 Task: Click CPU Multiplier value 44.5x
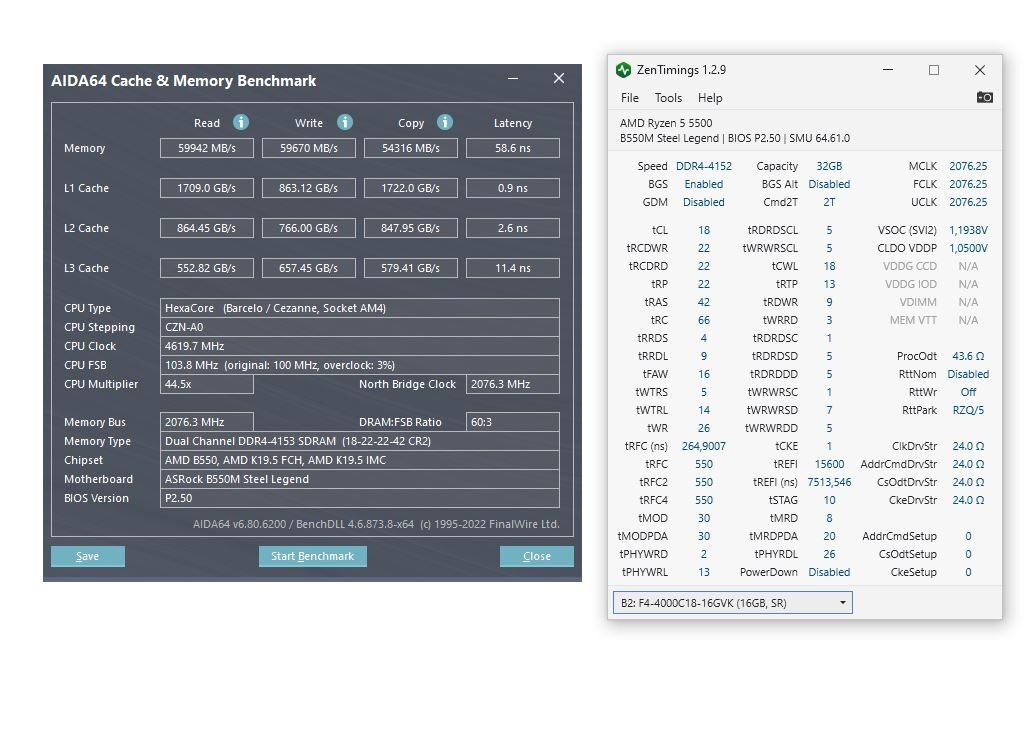(206, 384)
